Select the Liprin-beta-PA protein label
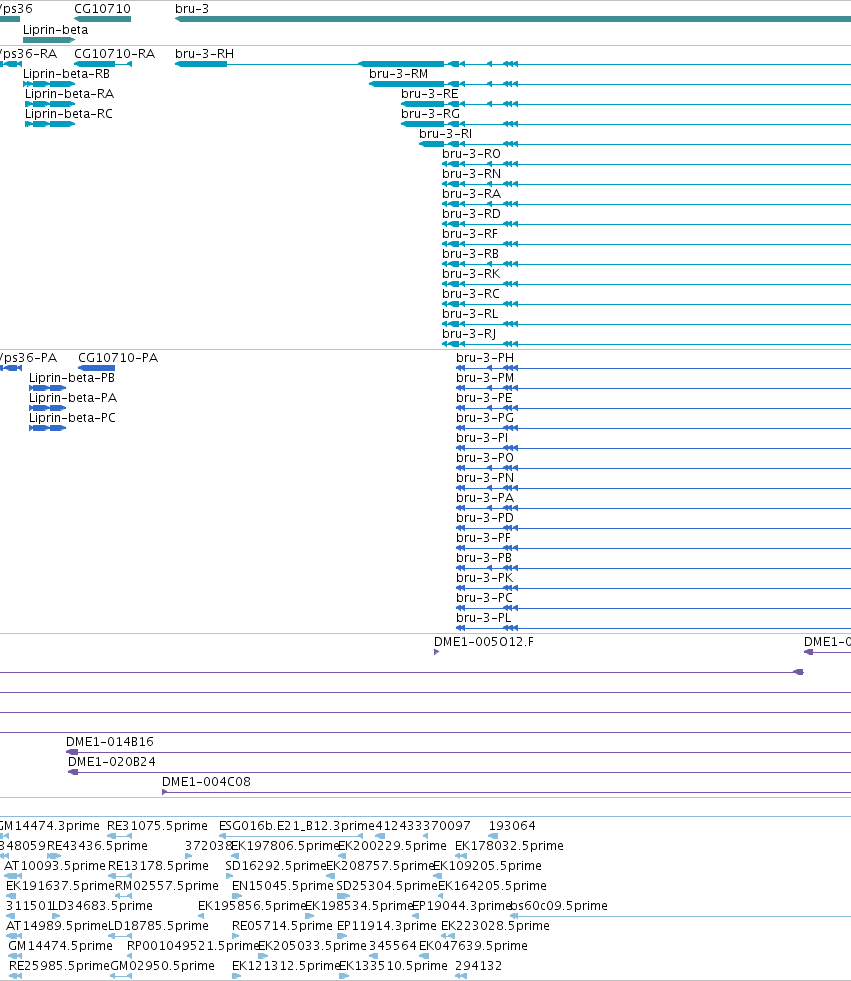Screen dimensions: 851x981 73,398
